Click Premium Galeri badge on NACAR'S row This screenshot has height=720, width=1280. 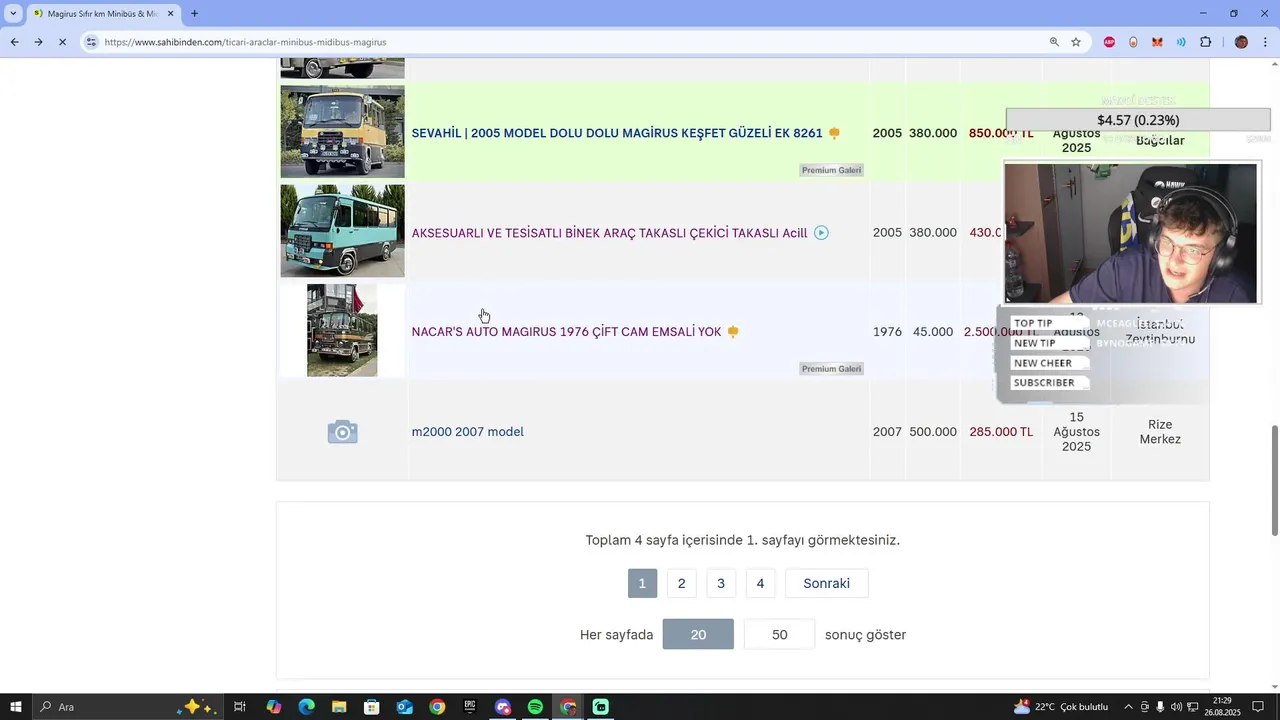click(x=831, y=369)
